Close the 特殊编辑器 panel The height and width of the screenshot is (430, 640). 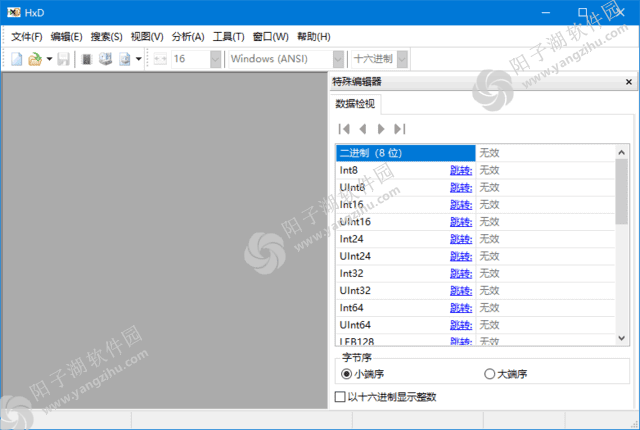coord(629,82)
